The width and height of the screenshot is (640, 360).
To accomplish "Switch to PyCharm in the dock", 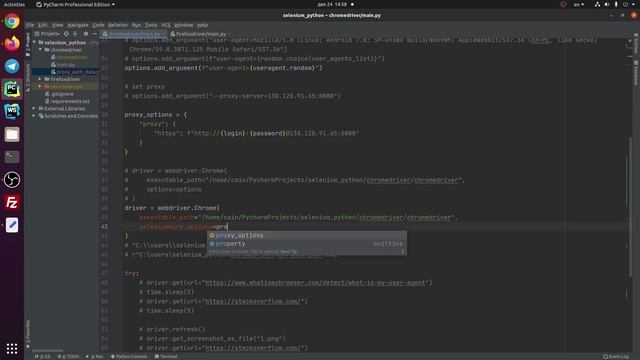I will click(x=12, y=89).
